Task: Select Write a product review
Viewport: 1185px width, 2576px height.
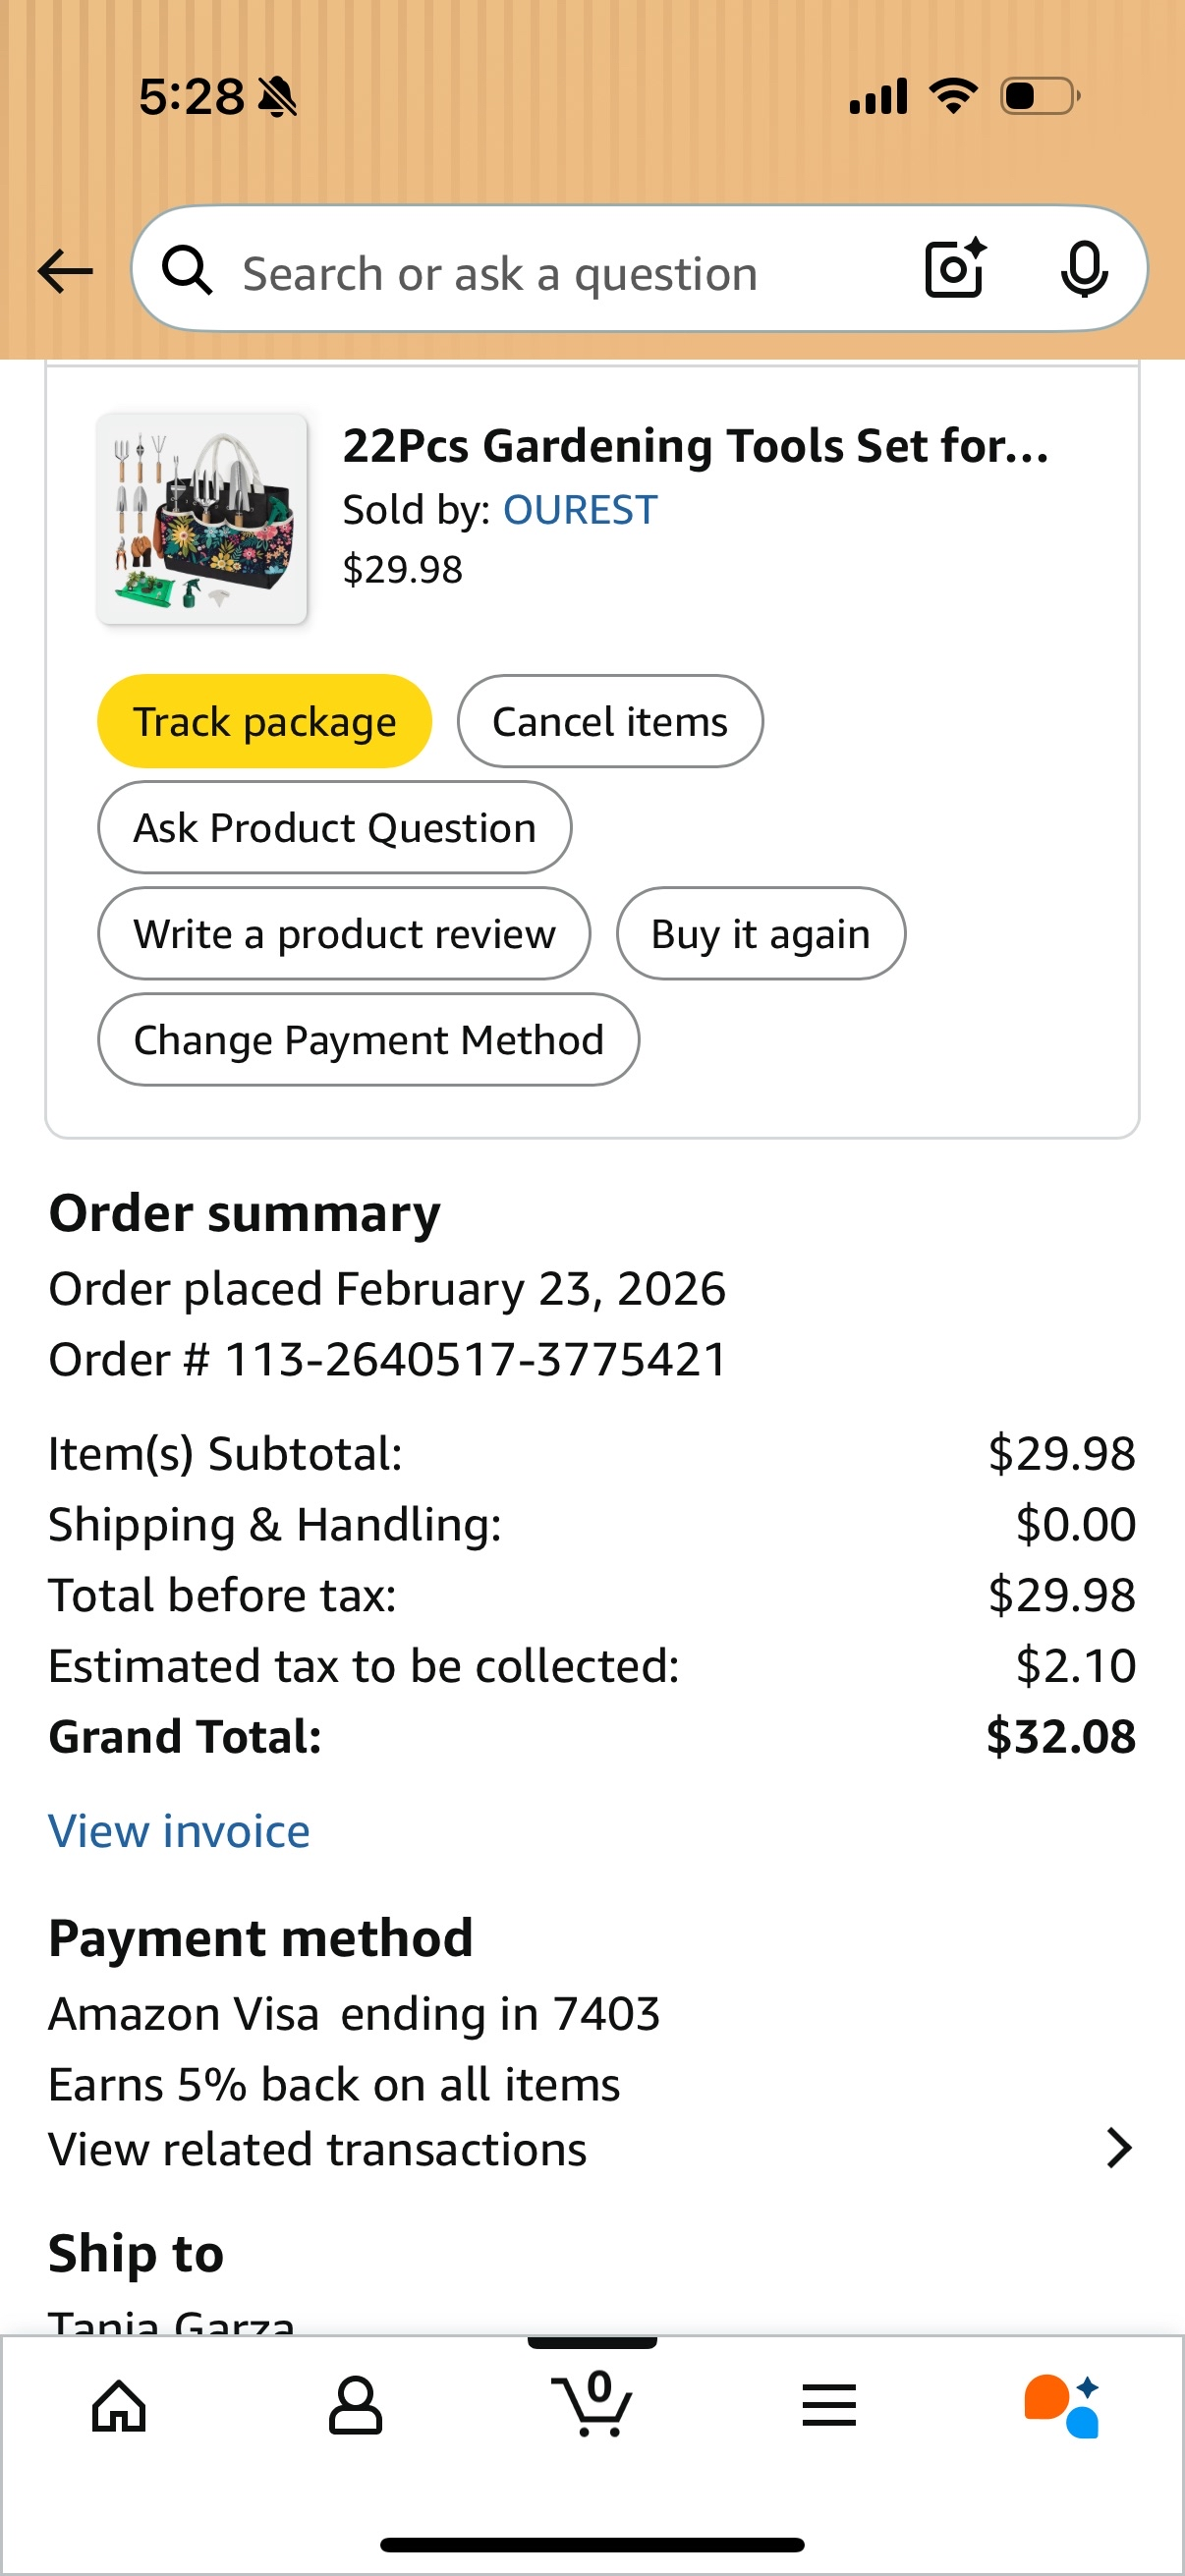Action: [344, 934]
